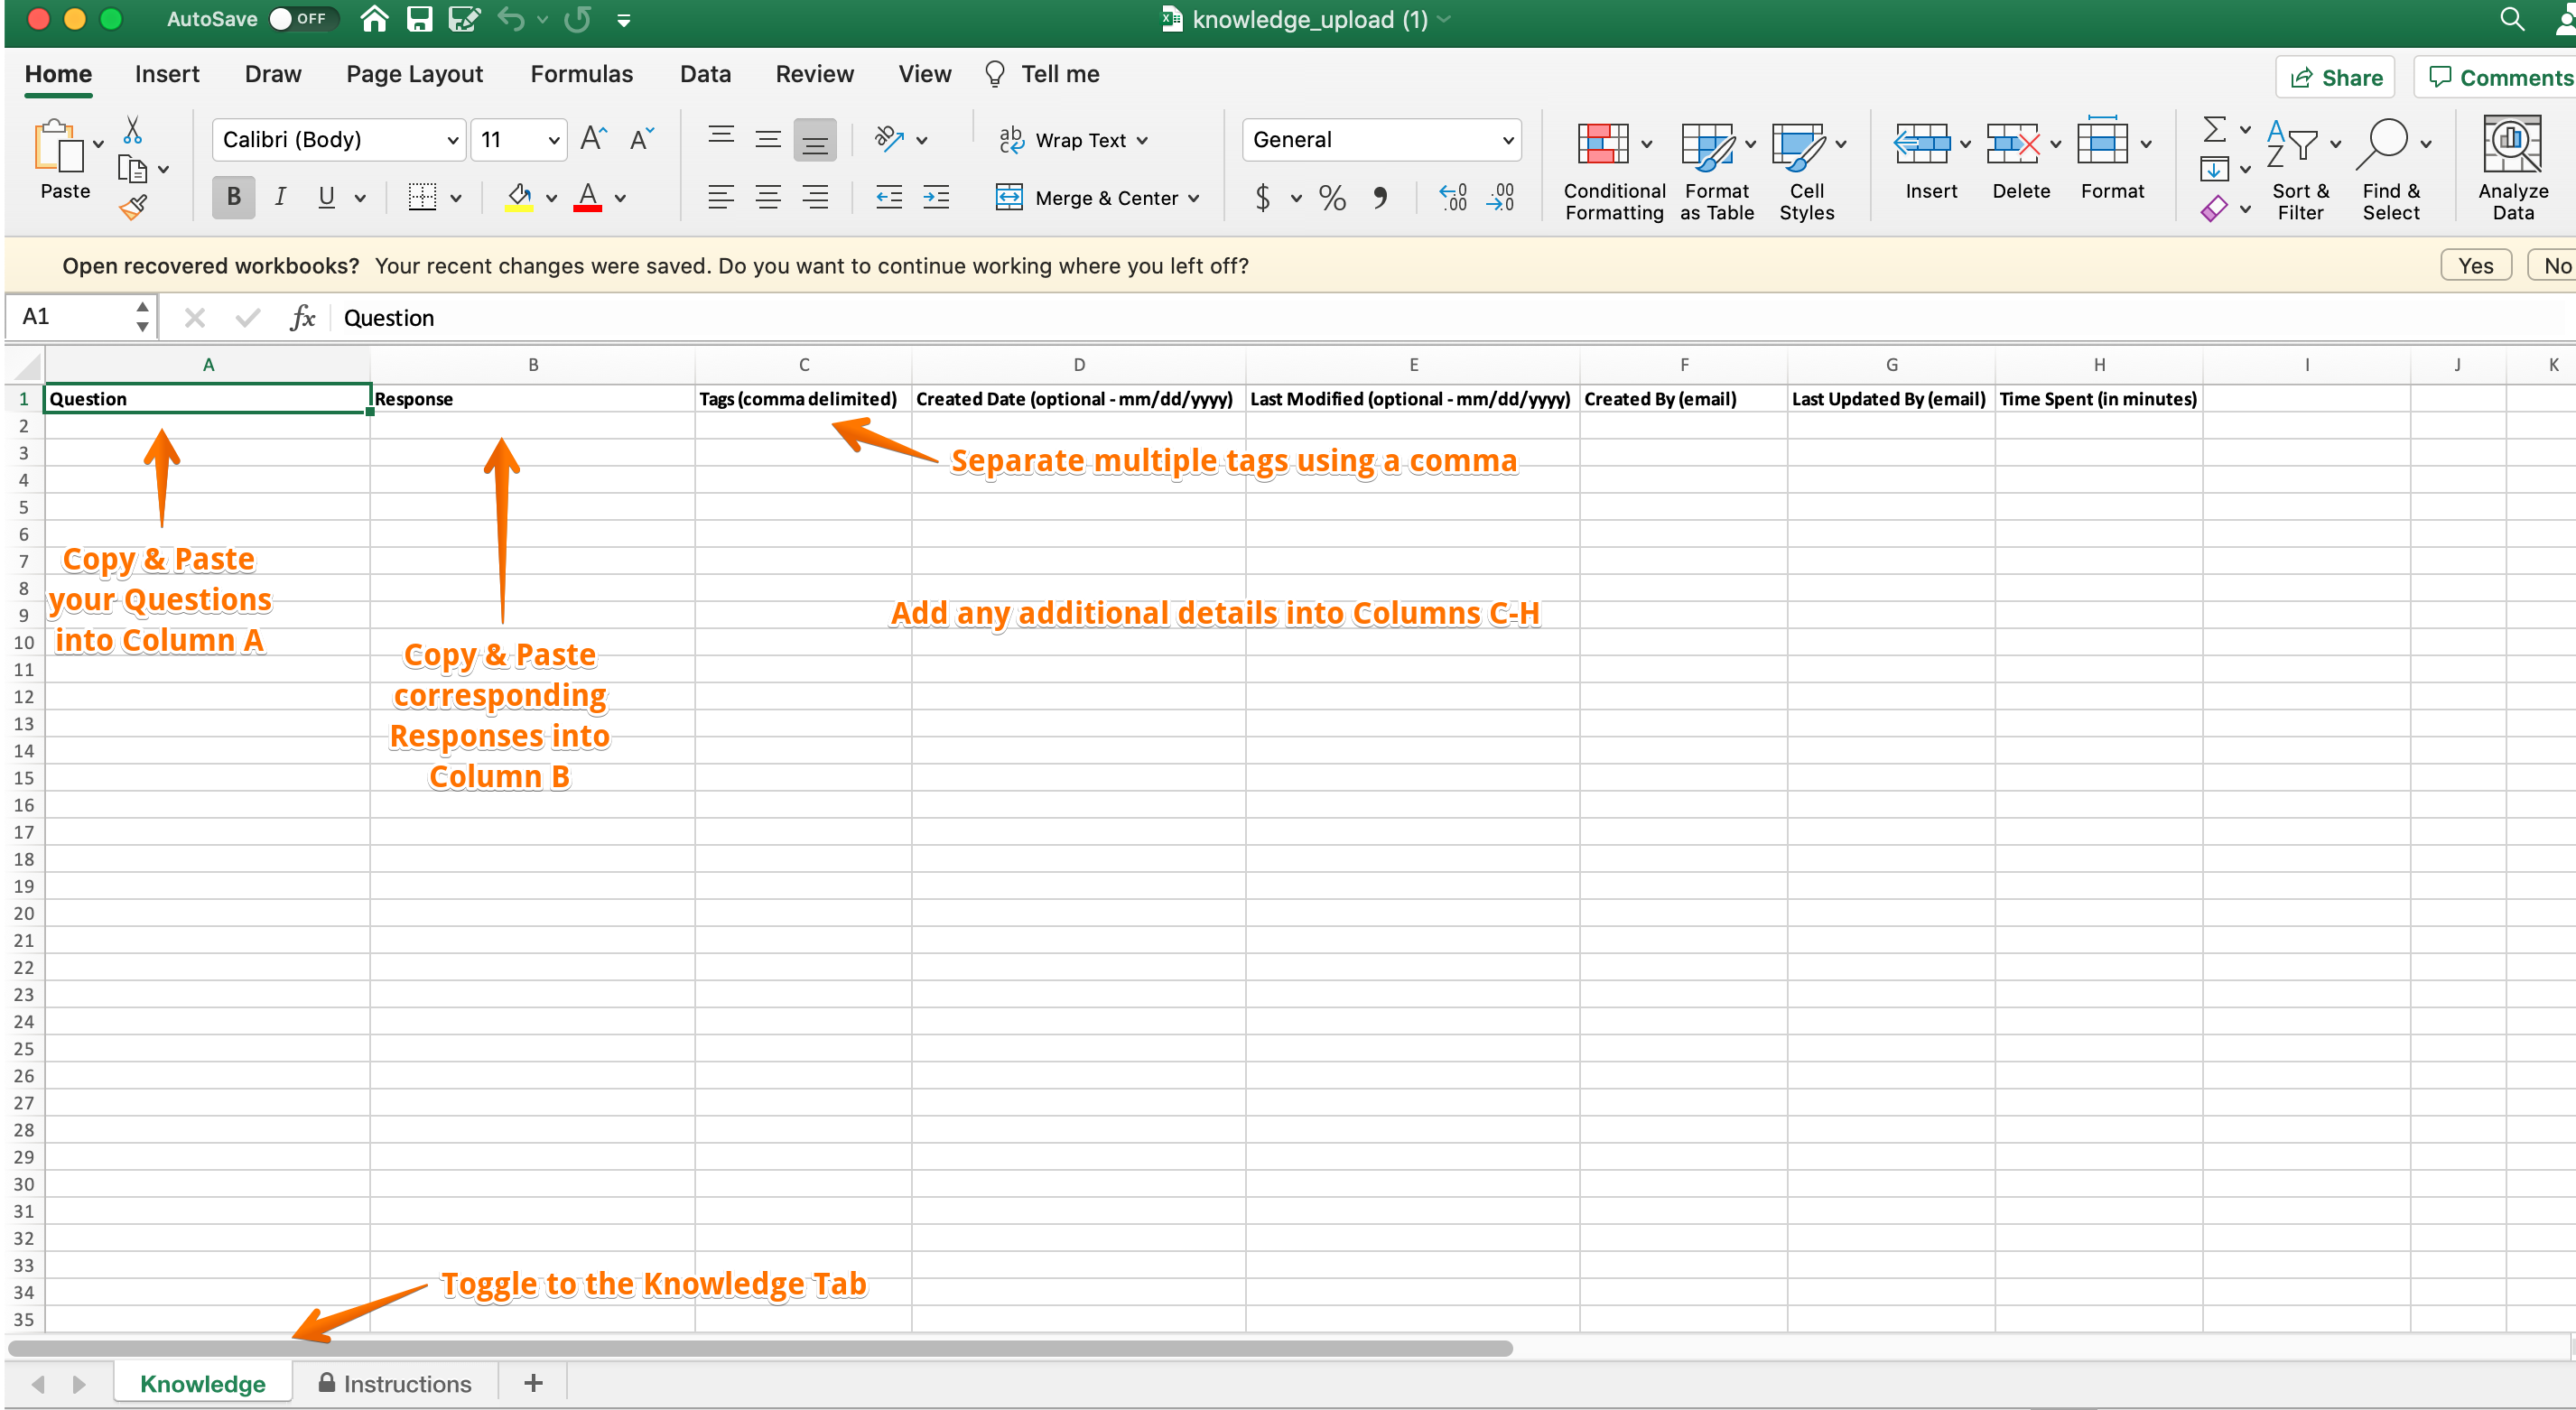Open the Calibri (Body) font dropdown
The image size is (2576, 1410).
(x=452, y=140)
